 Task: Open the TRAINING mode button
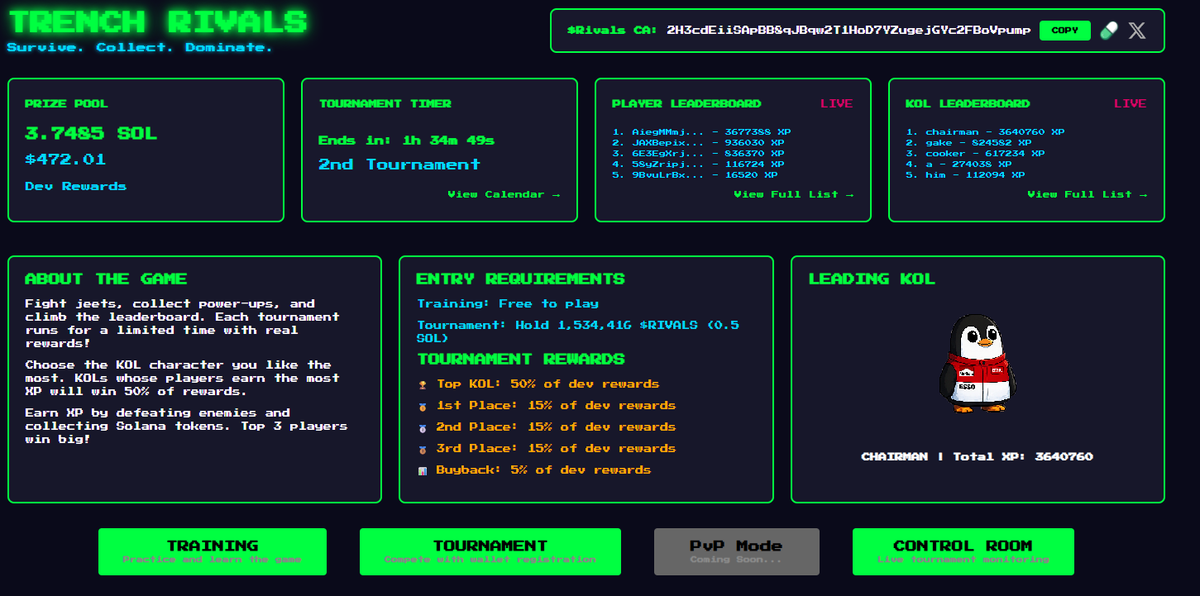(212, 551)
